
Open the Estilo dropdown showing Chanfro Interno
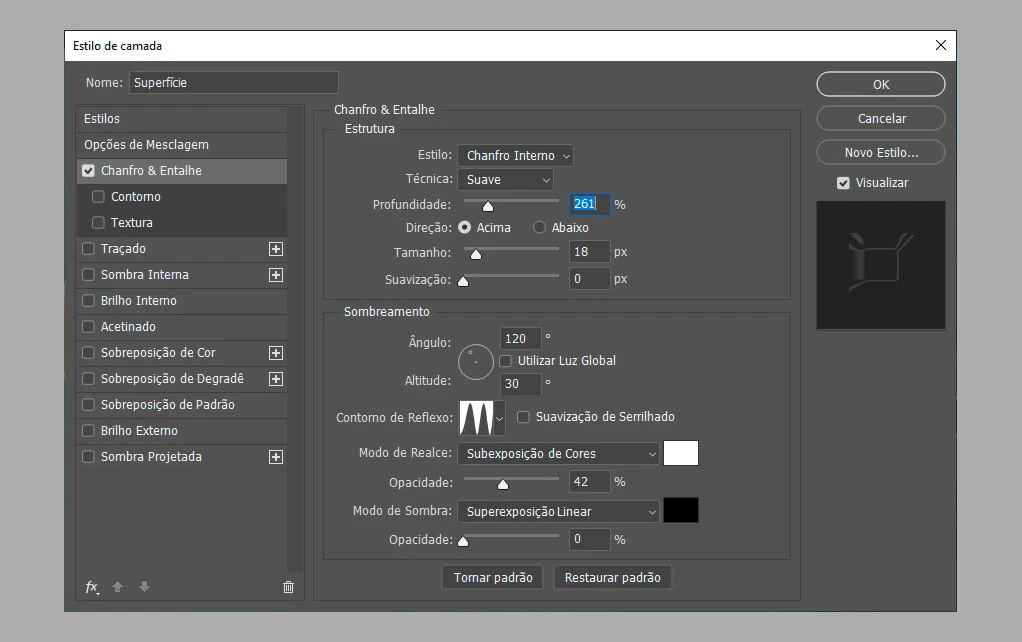pyautogui.click(x=515, y=155)
